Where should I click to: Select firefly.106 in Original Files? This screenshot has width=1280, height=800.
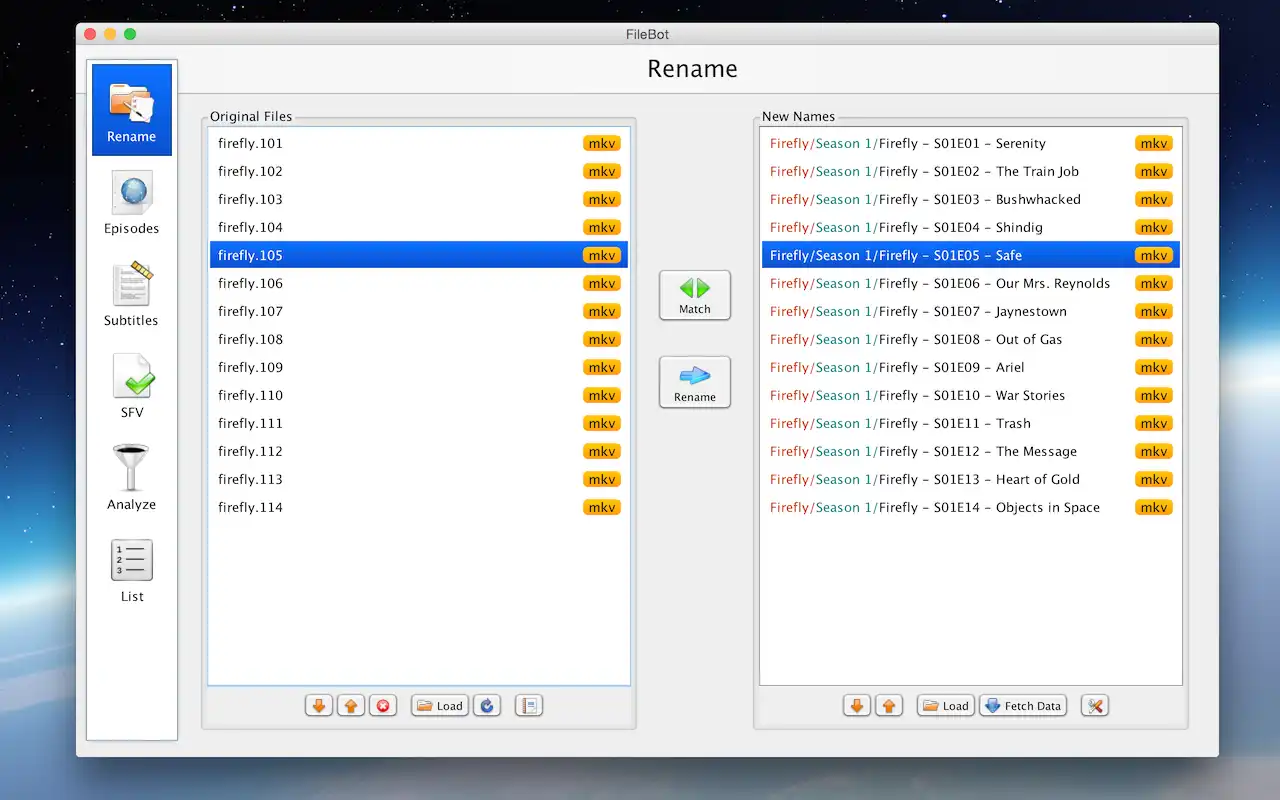419,283
